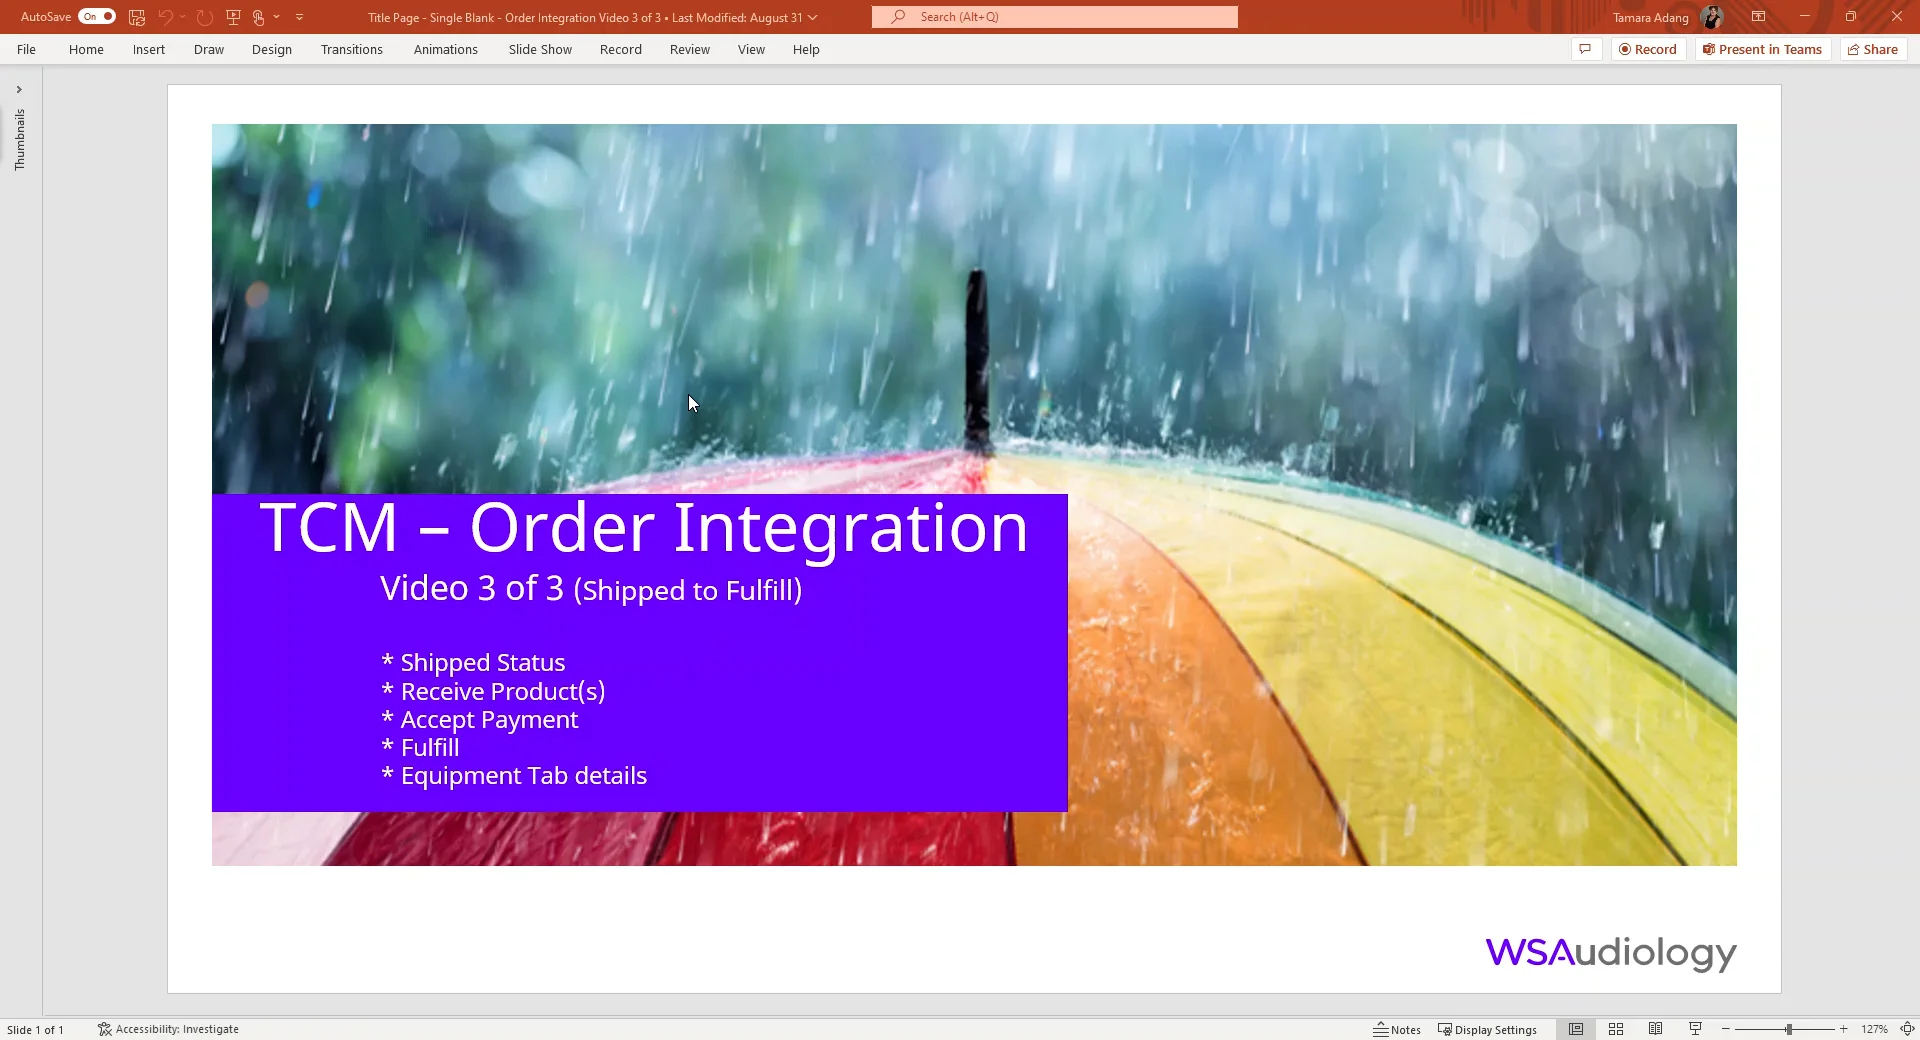Open the Undo history dropdown arrow
1920x1040 pixels.
[181, 17]
